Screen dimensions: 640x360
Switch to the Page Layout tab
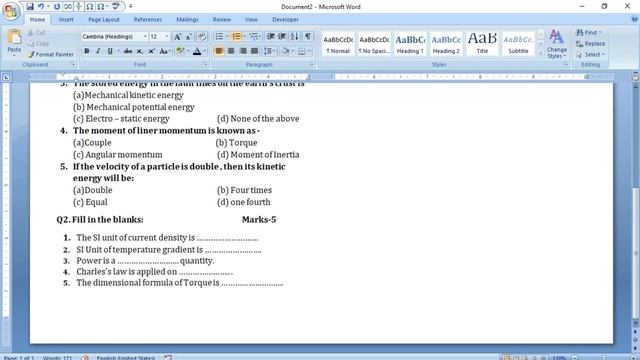point(104,19)
